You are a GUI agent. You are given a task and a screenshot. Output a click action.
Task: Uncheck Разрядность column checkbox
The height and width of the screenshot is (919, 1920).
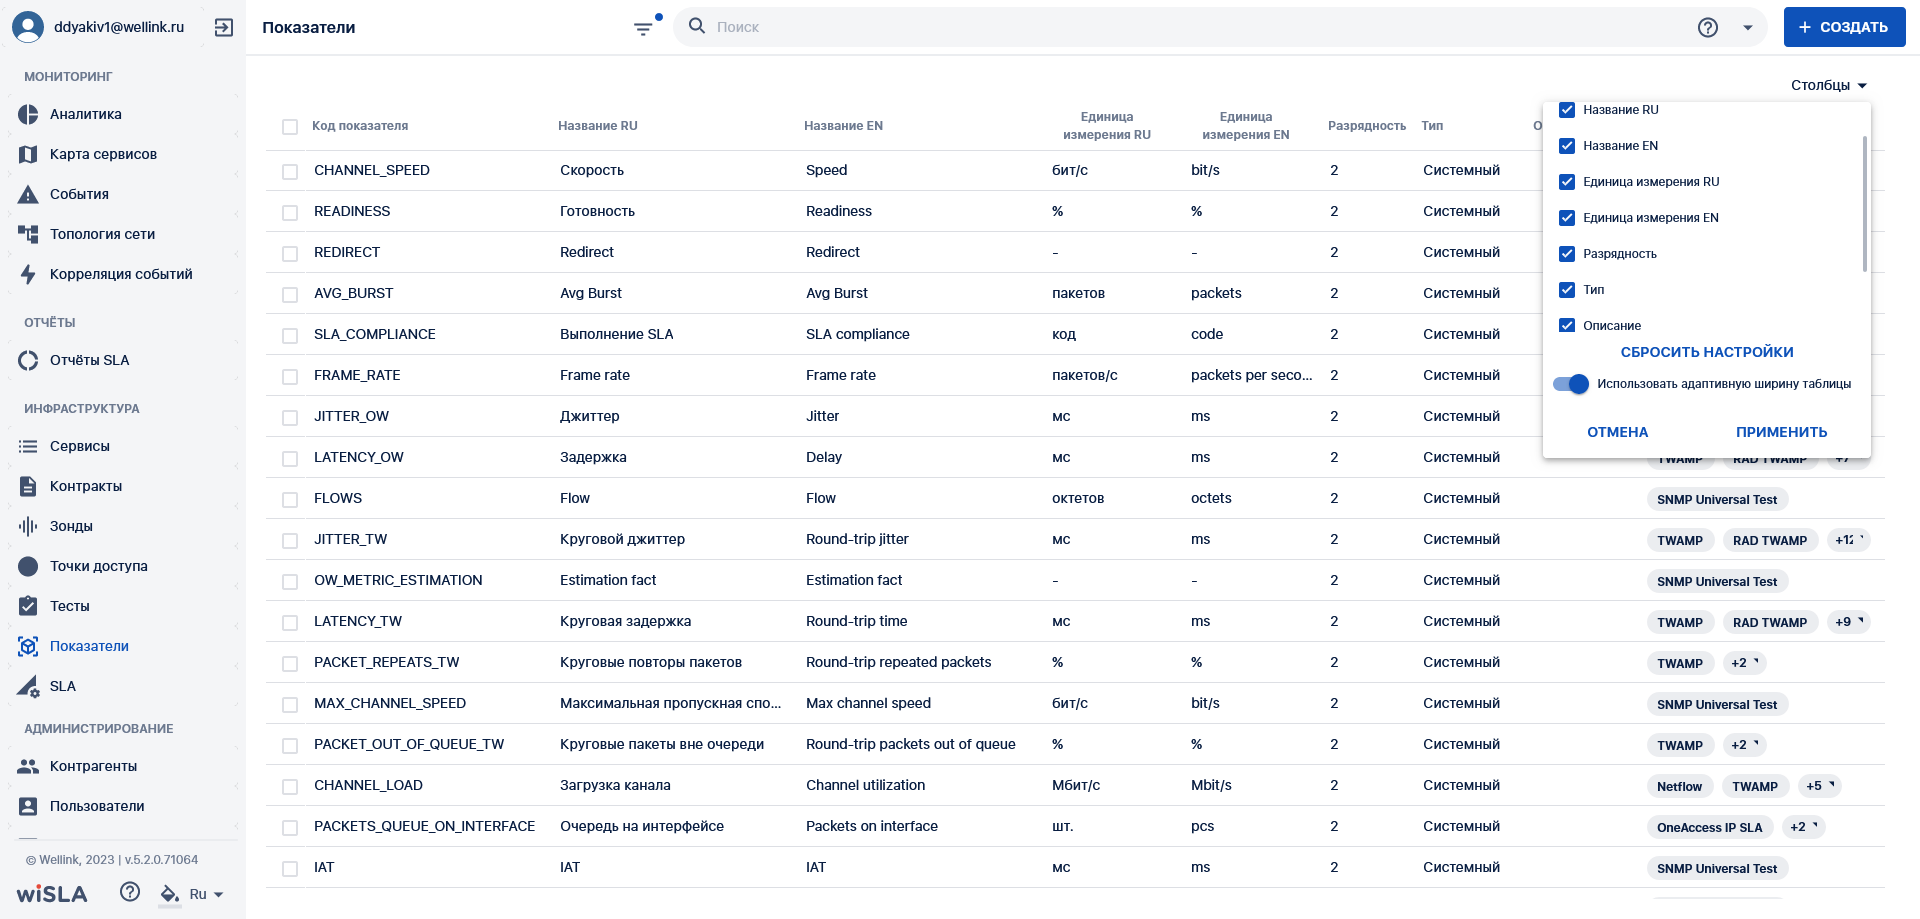tap(1567, 254)
